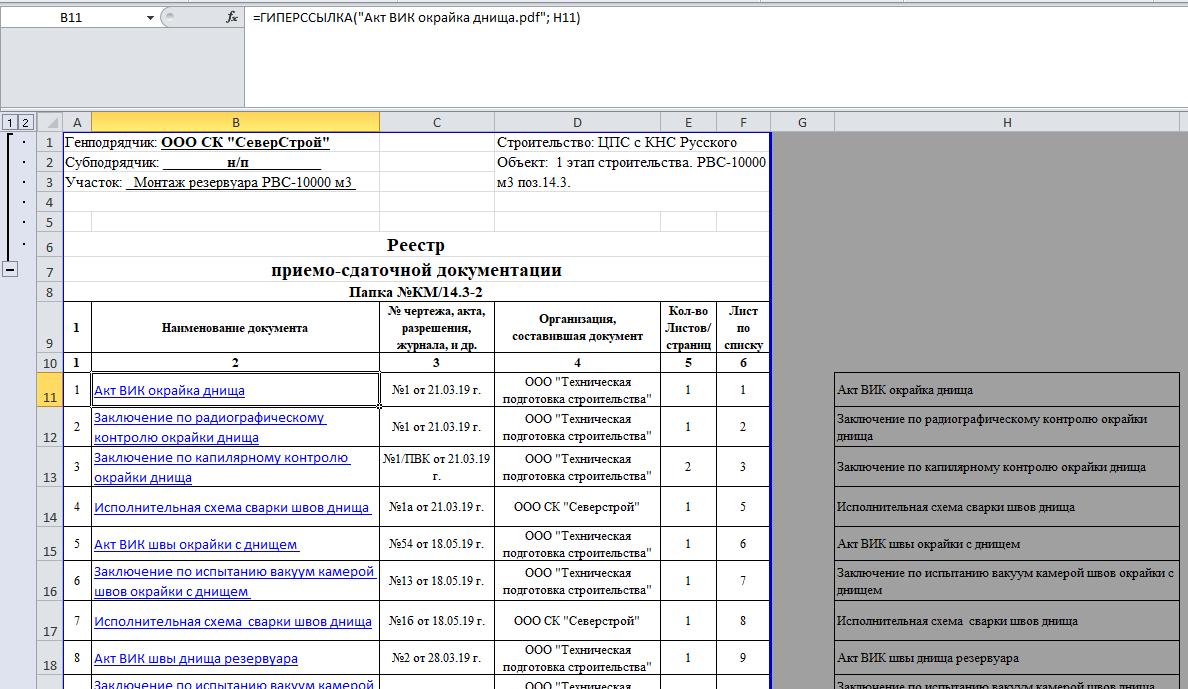Show outline level 2 rows
The image size is (1188, 689).
26,122
